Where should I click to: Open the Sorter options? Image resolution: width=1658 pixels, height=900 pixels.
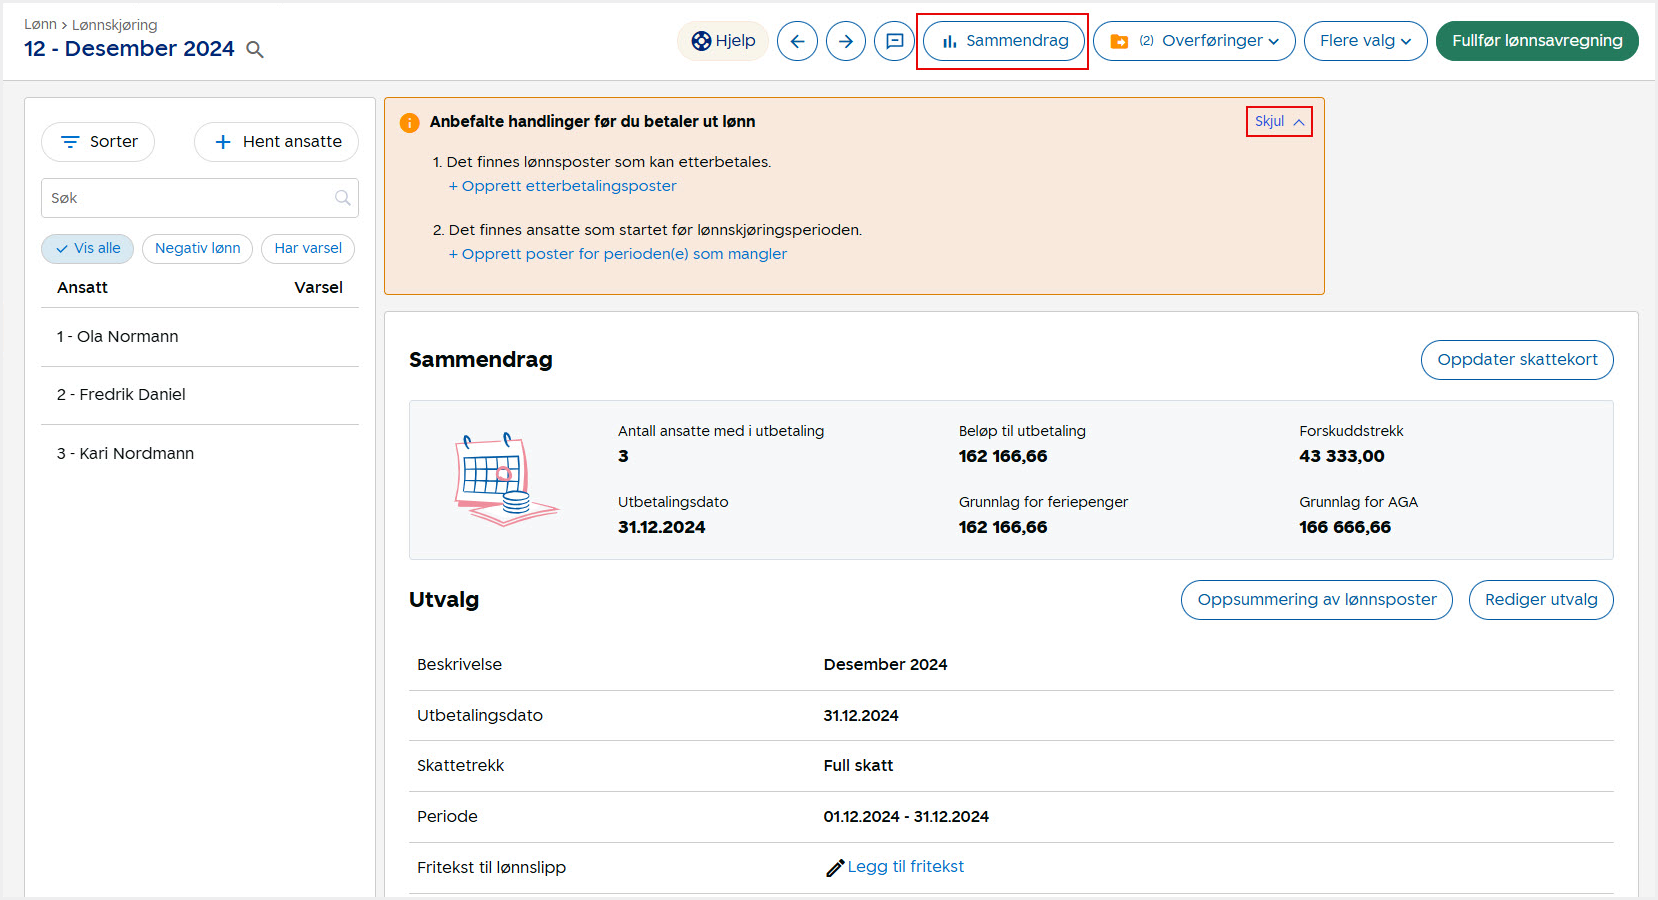click(98, 142)
